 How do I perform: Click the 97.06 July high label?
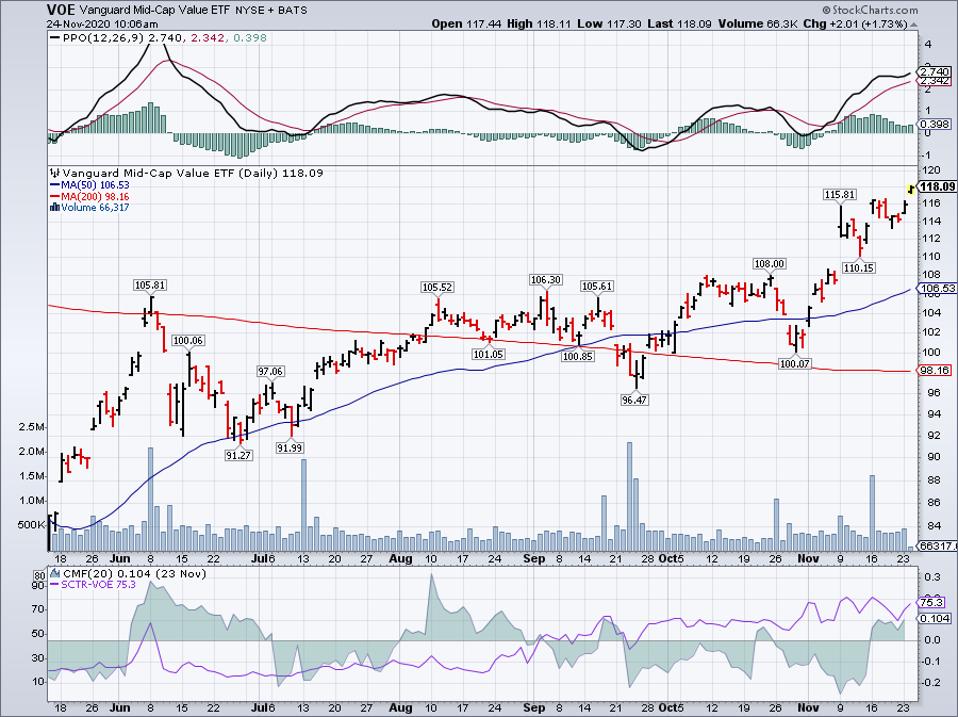point(270,371)
